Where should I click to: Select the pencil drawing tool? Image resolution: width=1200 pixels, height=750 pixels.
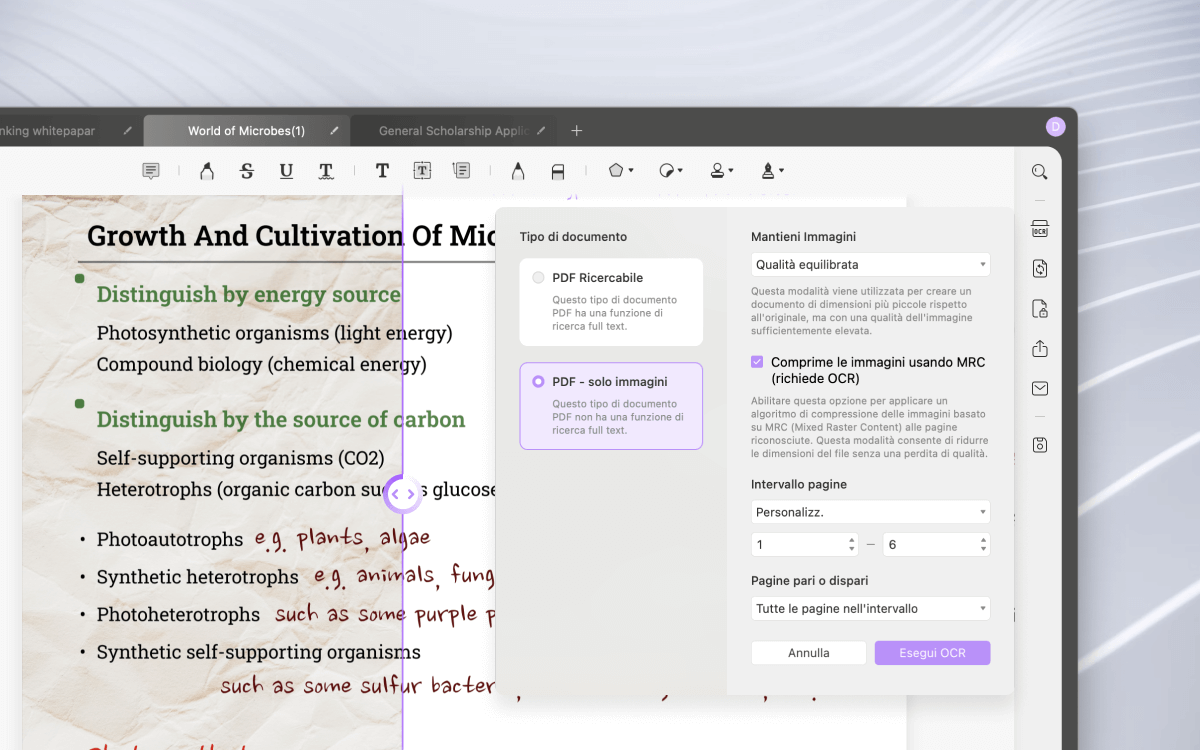click(518, 171)
